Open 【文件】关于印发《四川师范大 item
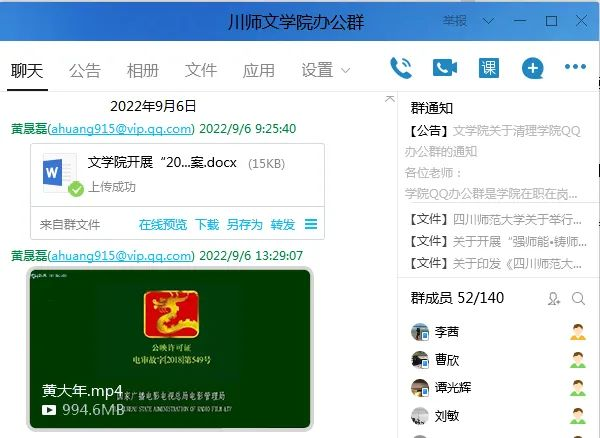 click(x=496, y=263)
